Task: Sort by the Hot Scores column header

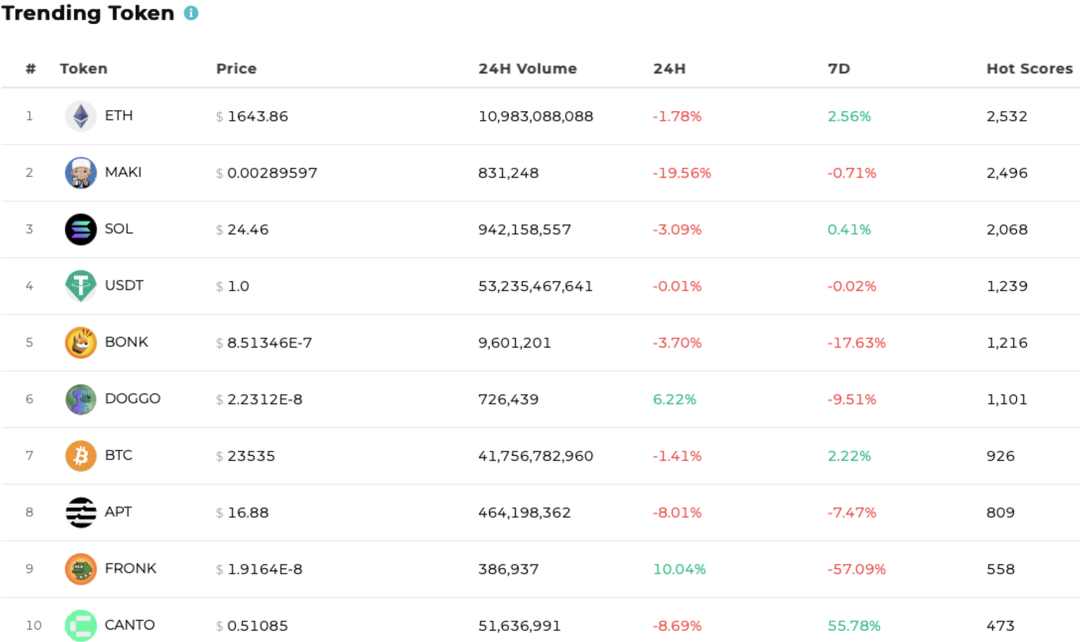Action: [x=1029, y=68]
